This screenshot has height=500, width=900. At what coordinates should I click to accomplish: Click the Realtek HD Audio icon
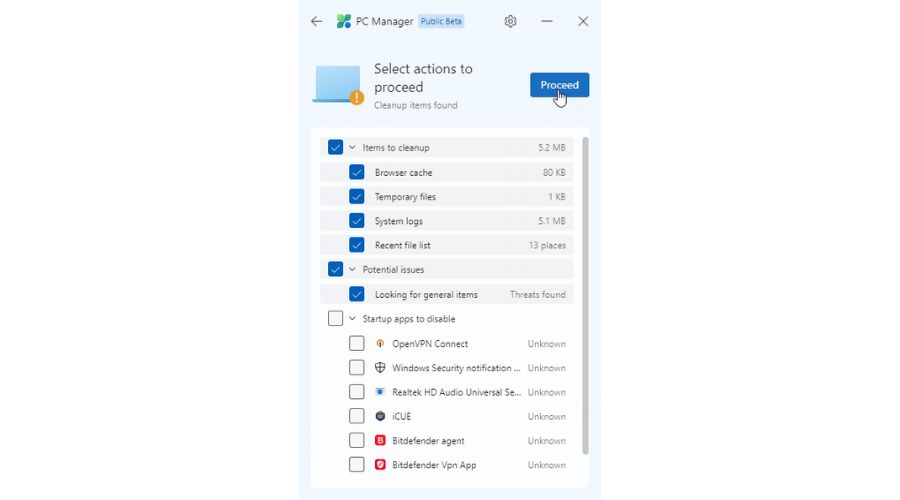[x=380, y=392]
